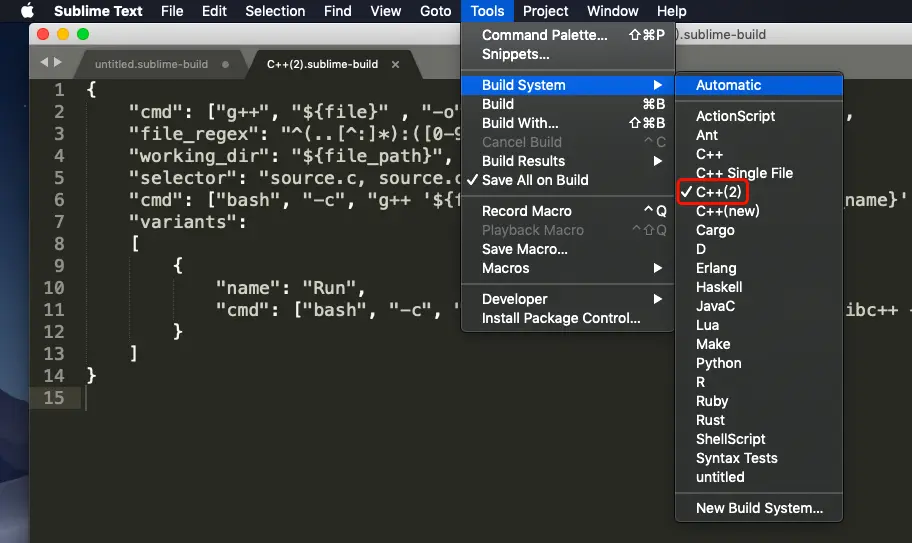This screenshot has height=543, width=912.
Task: Go to previous tab with left arrow
Action: coord(44,62)
